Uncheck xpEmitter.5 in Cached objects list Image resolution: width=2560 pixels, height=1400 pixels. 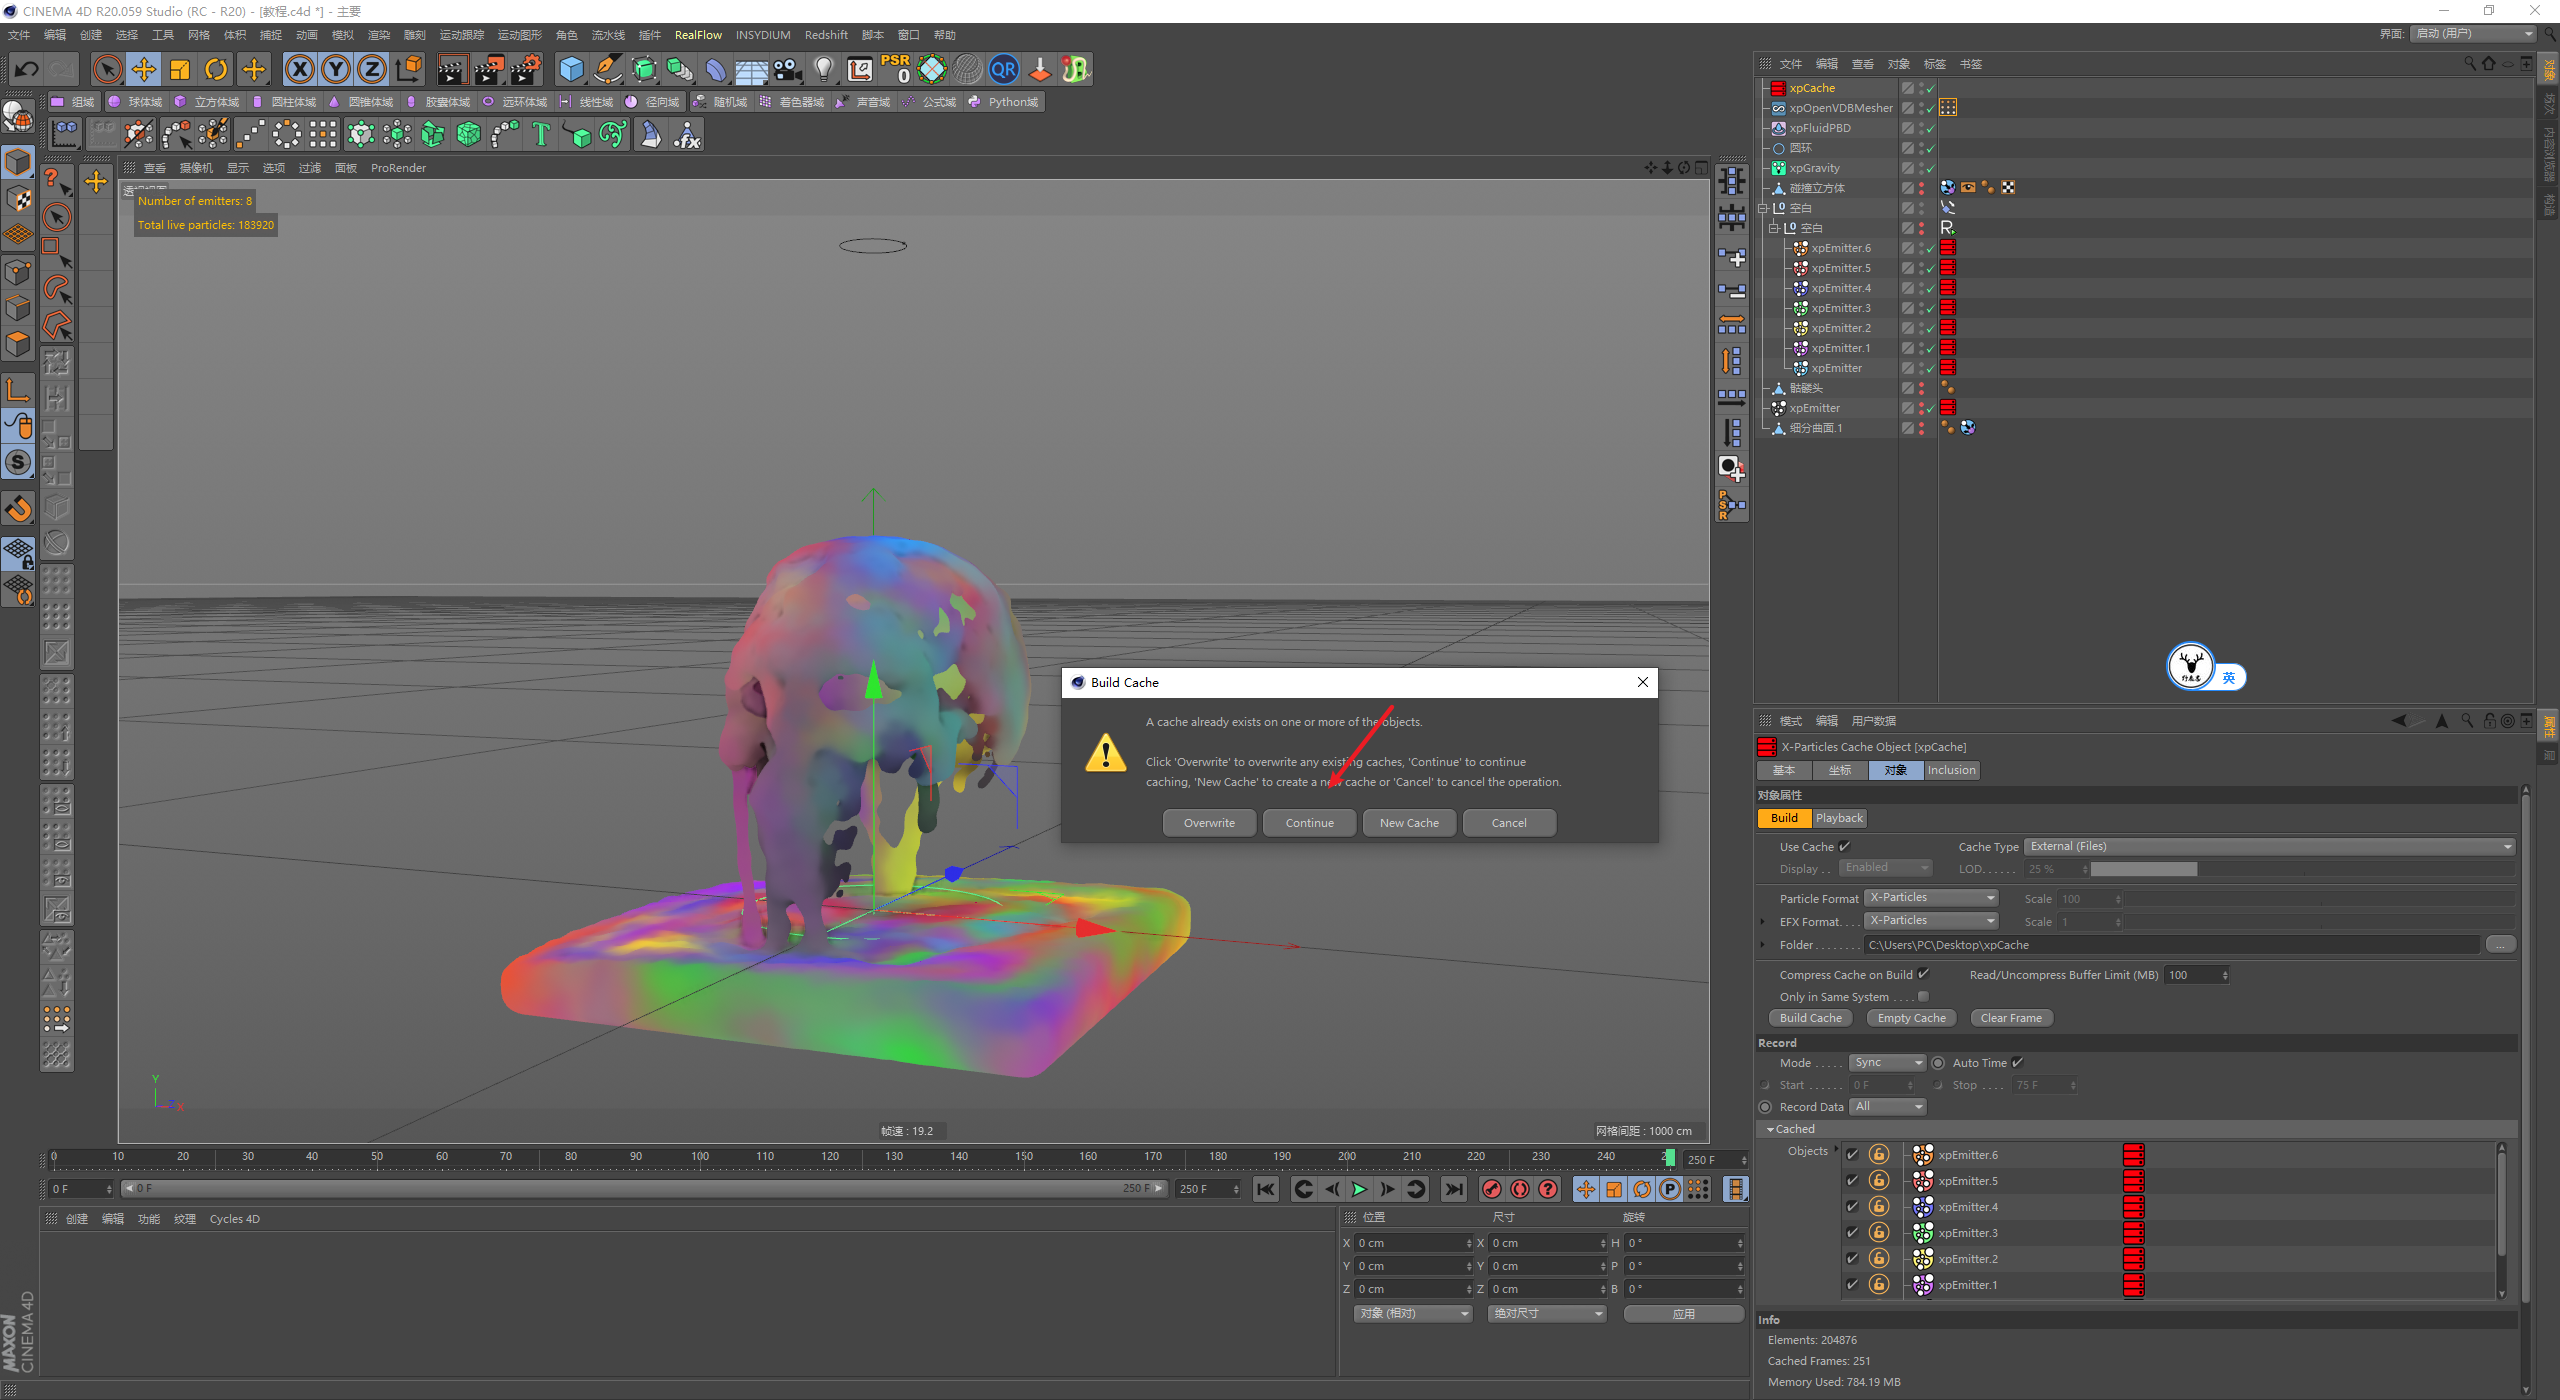(x=1852, y=1181)
